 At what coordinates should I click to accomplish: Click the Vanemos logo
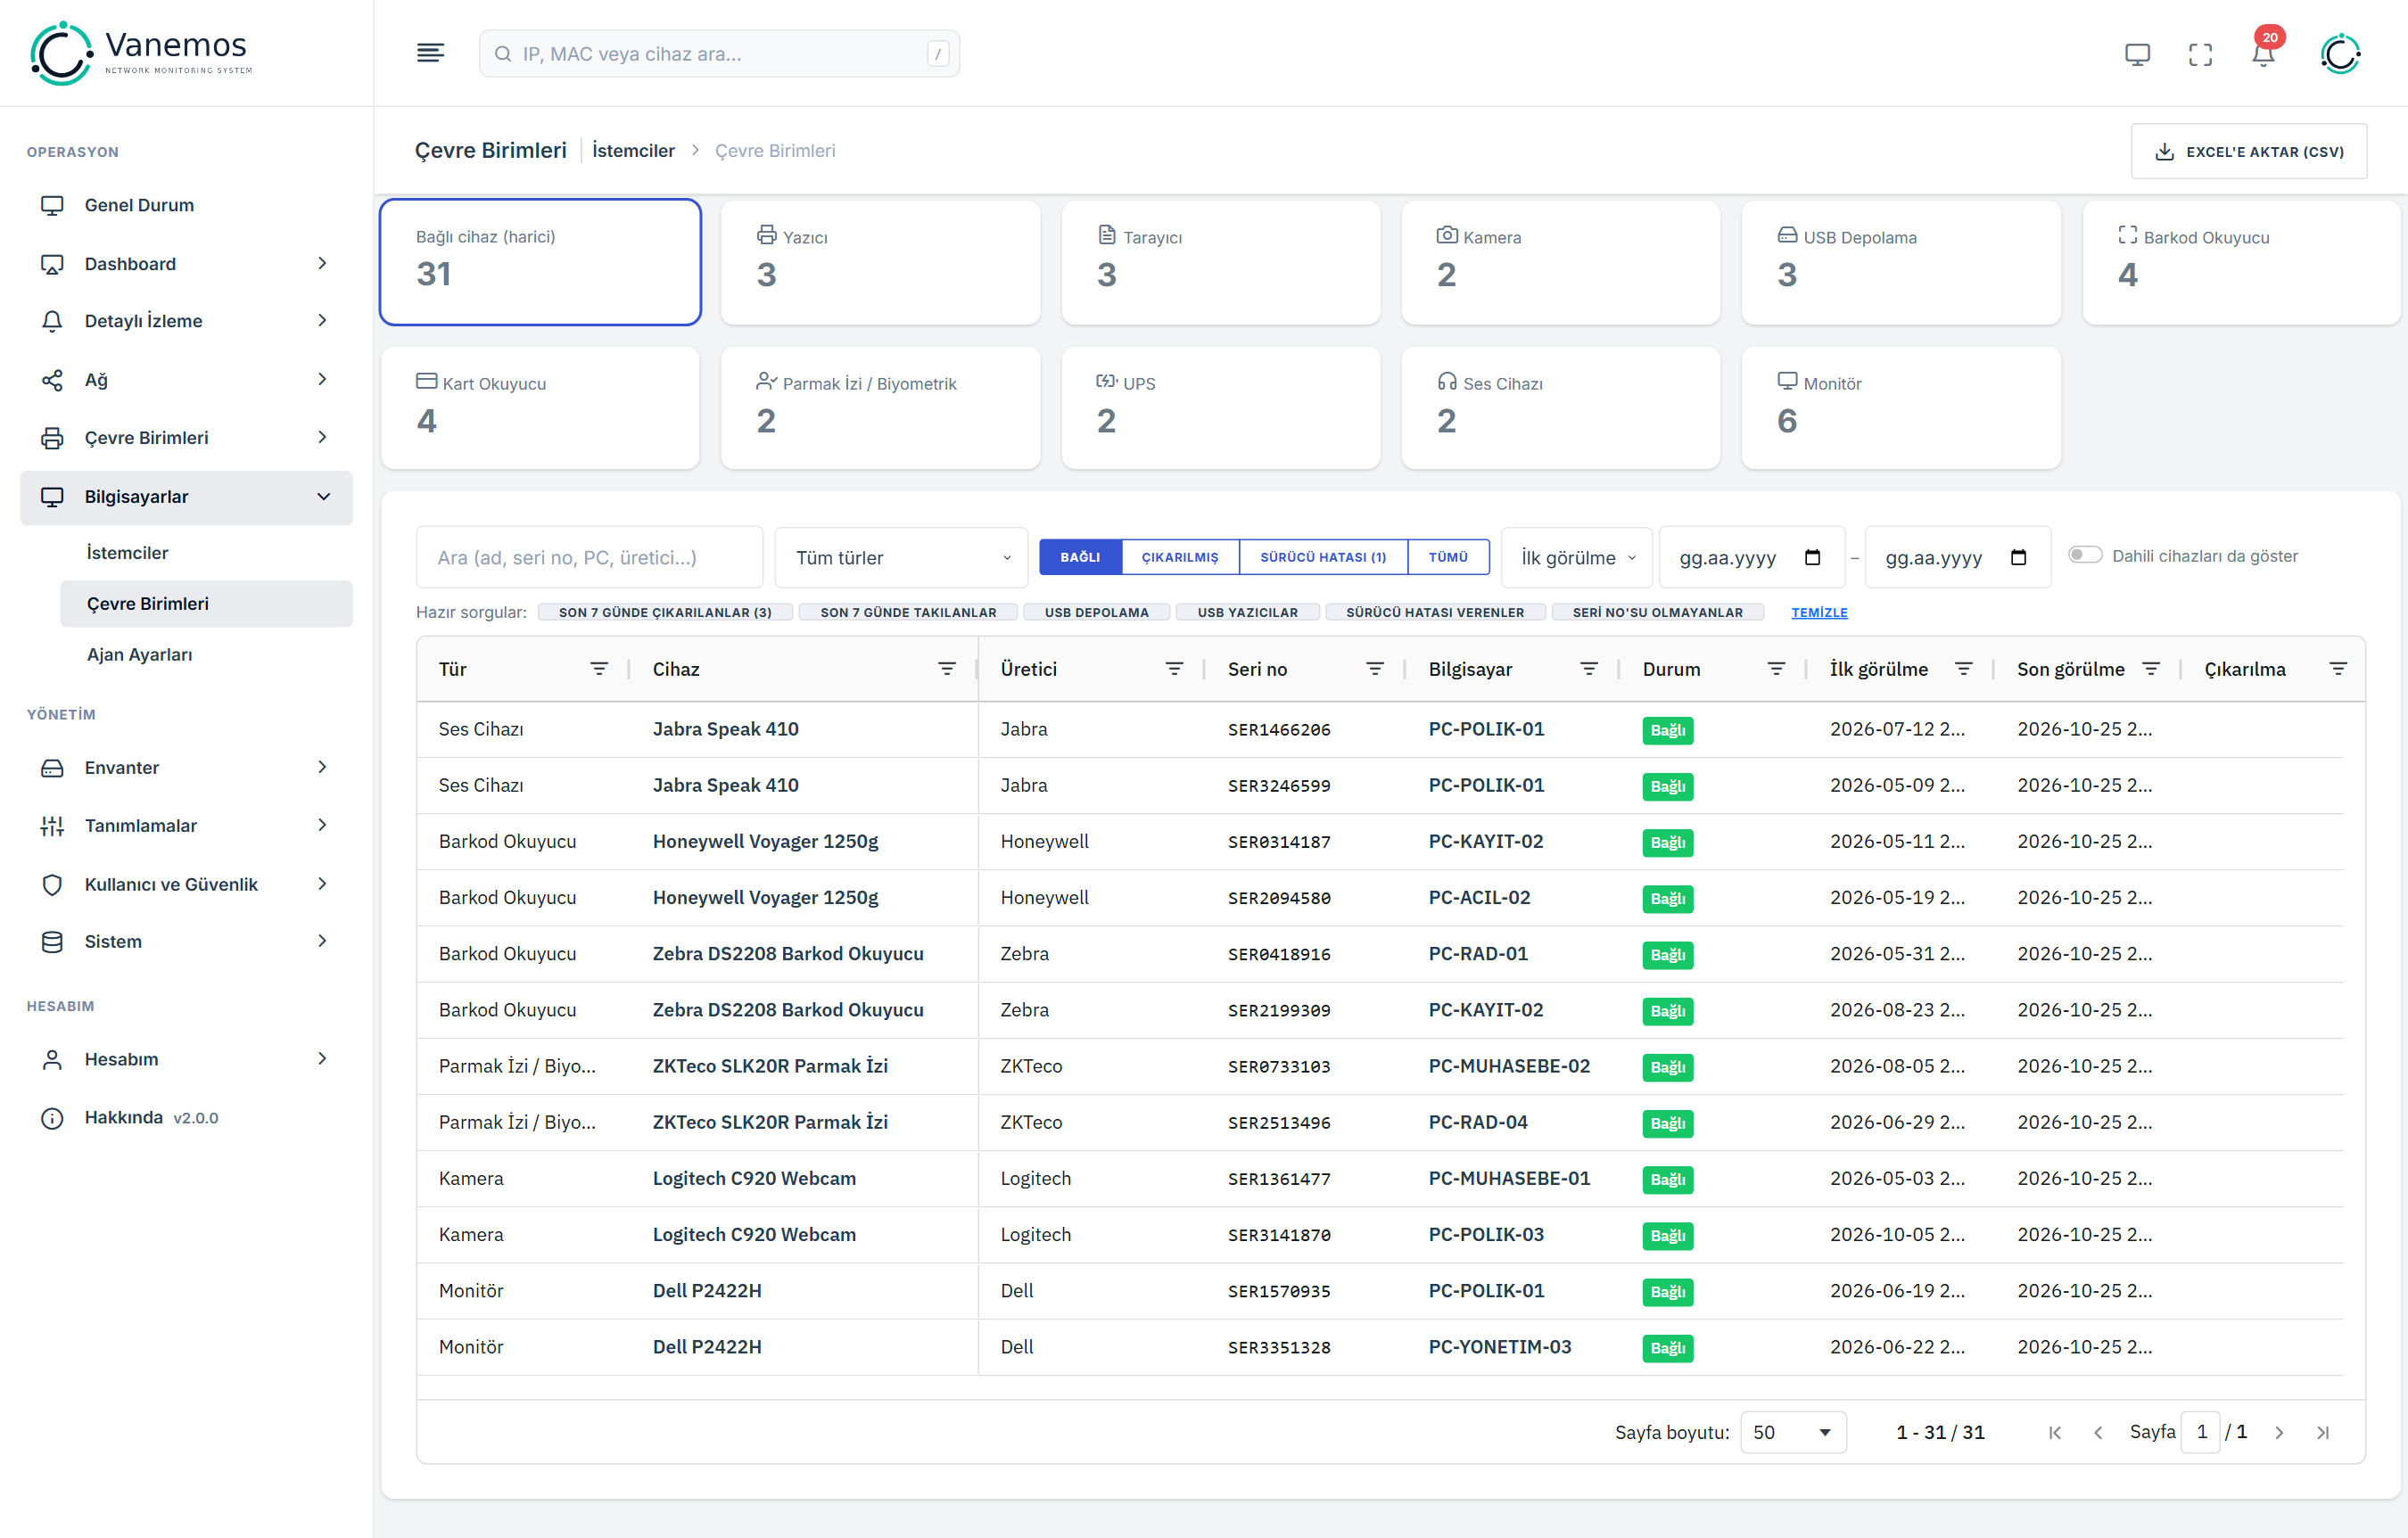[141, 53]
